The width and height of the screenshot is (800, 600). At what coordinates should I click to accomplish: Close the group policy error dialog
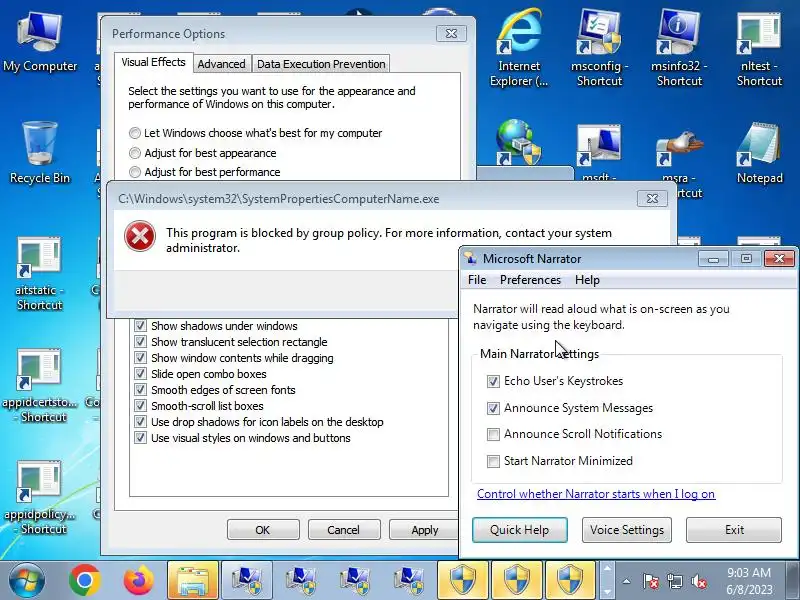[x=653, y=198]
